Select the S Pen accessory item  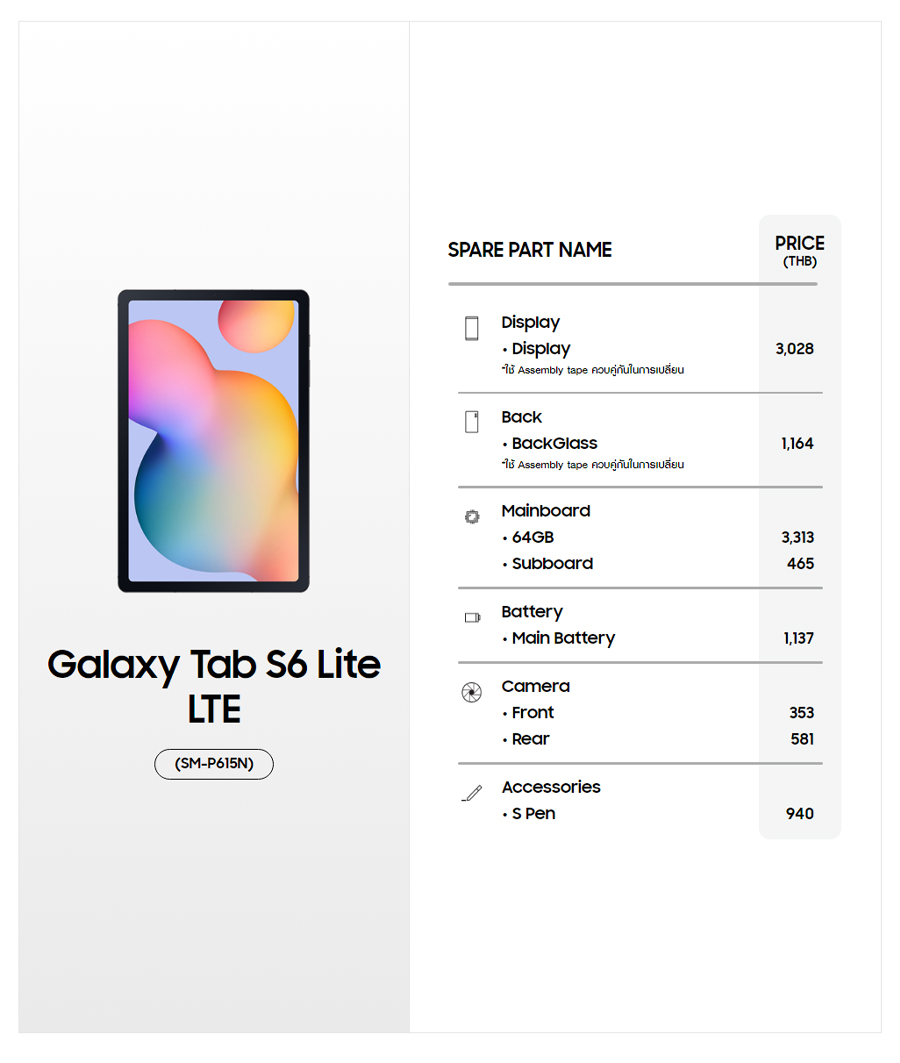533,814
